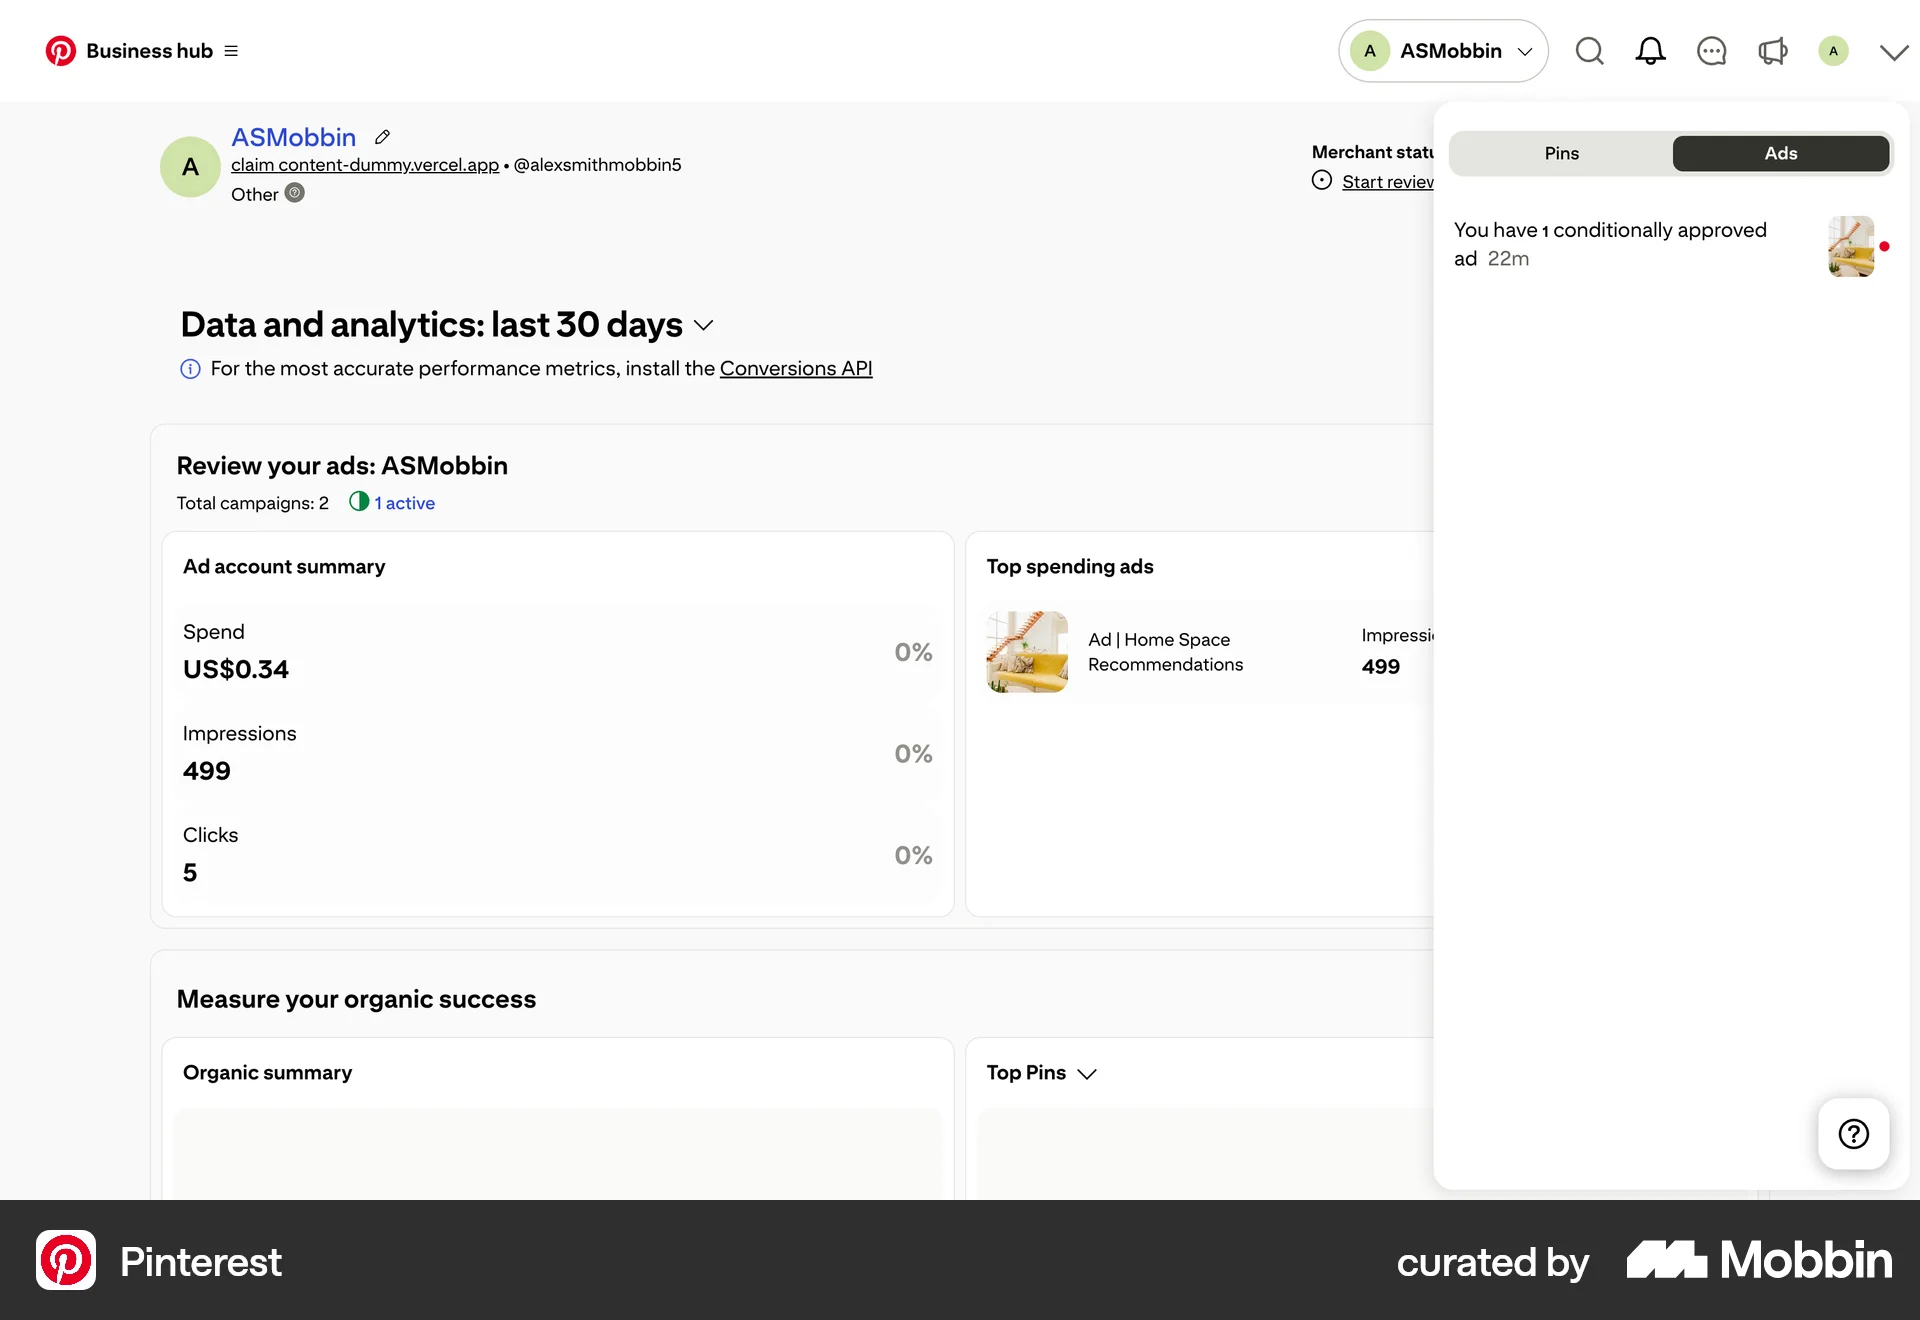
Task: Click the Home Space Recommendations ad thumbnail
Action: [x=1026, y=652]
